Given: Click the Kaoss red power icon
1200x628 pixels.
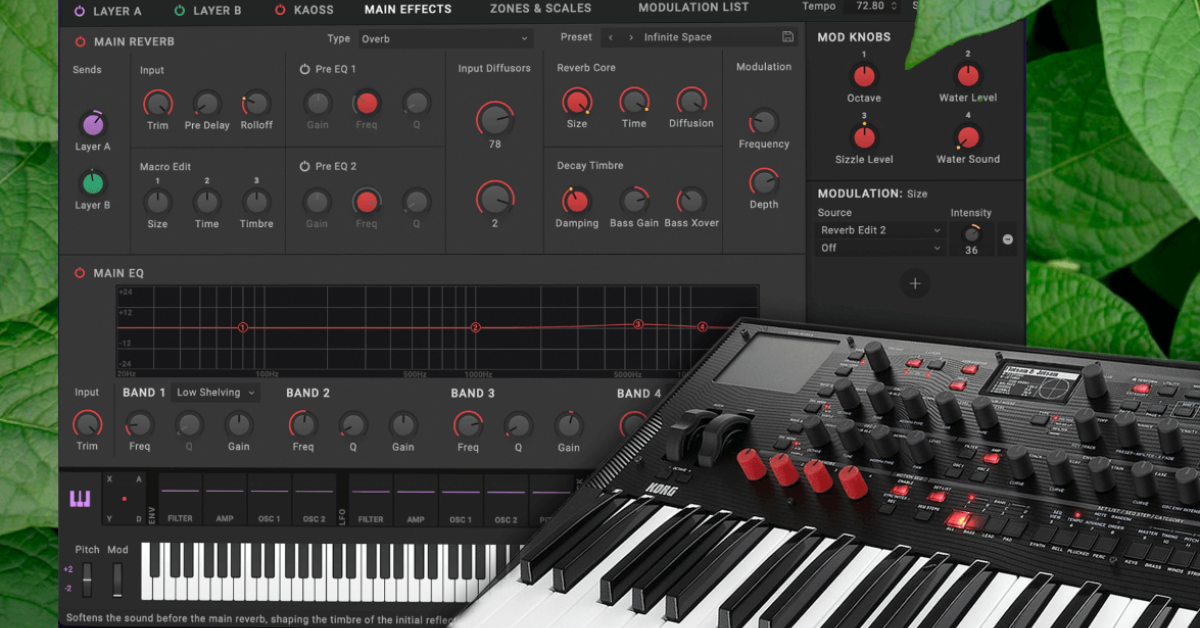Looking at the screenshot, I should pyautogui.click(x=278, y=10).
